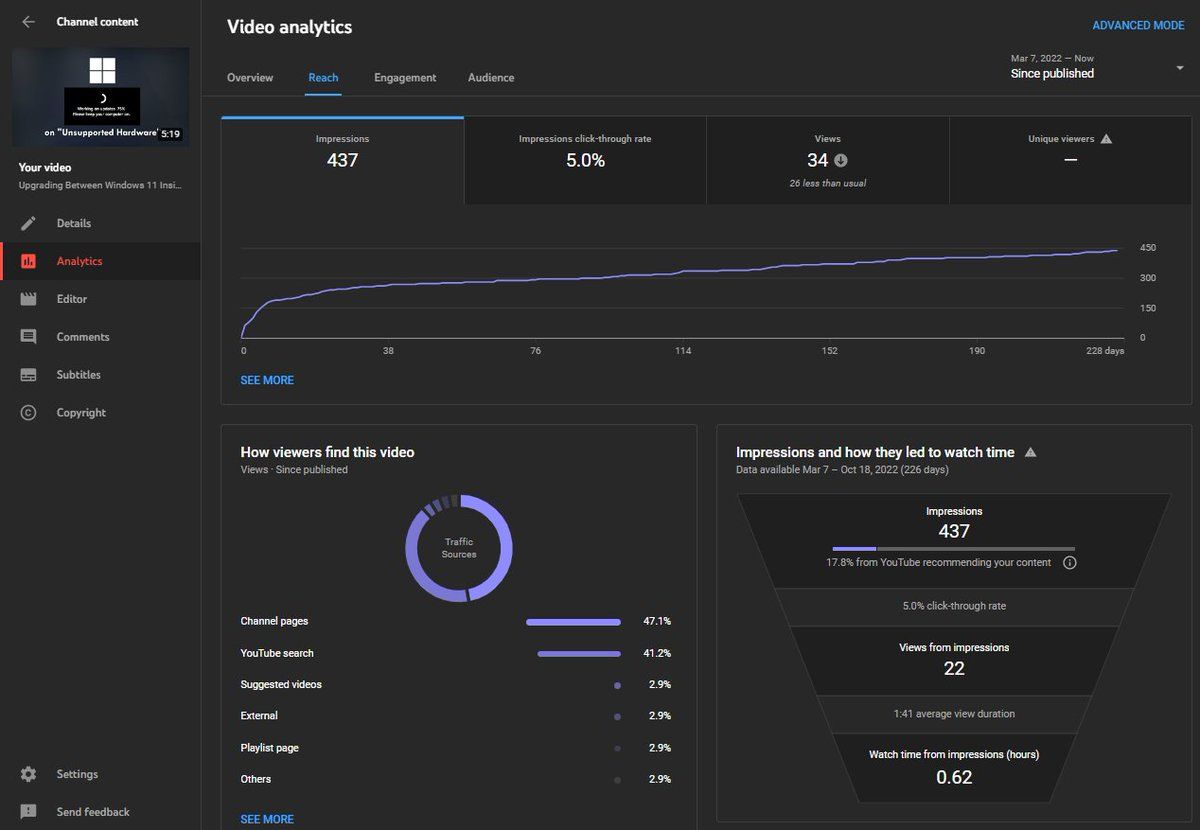This screenshot has height=830, width=1200.
Task: Open the Settings gear icon
Action: (x=29, y=774)
